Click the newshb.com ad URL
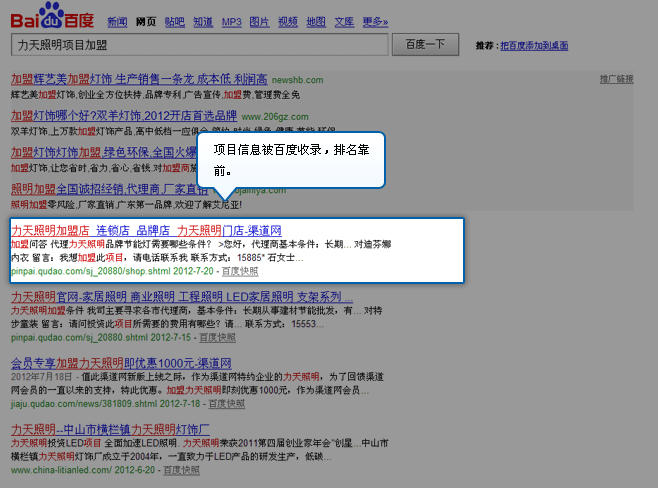 click(298, 80)
